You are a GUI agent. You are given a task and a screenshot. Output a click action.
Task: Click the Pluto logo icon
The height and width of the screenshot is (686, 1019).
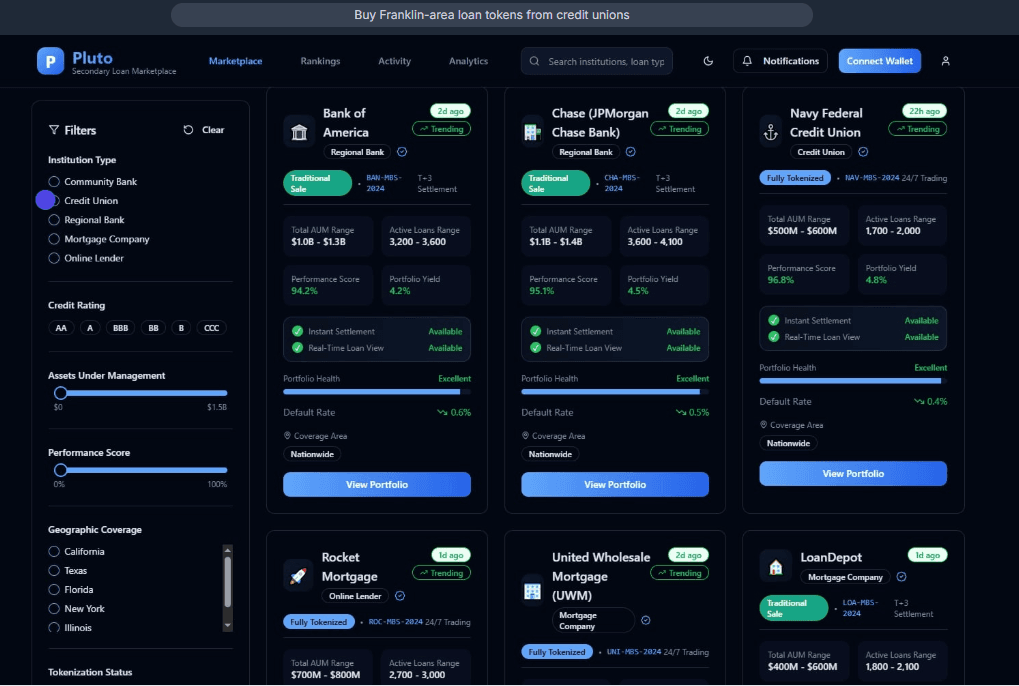coord(50,61)
